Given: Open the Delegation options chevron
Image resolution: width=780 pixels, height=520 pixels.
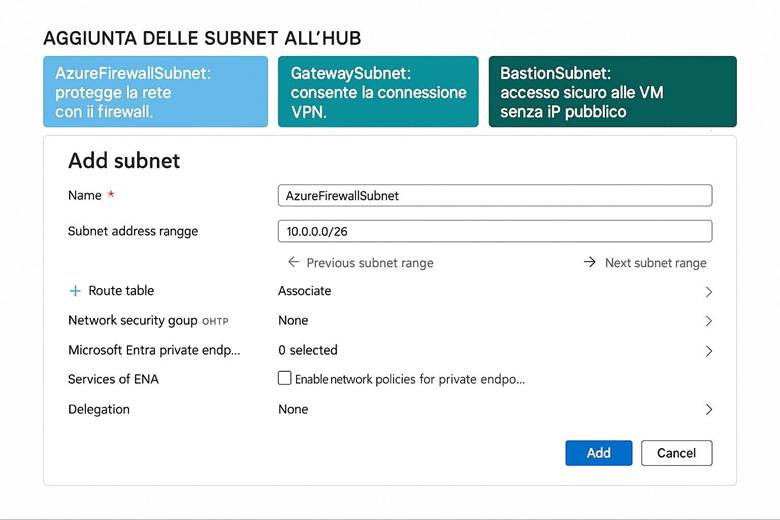Looking at the screenshot, I should pyautogui.click(x=709, y=410).
